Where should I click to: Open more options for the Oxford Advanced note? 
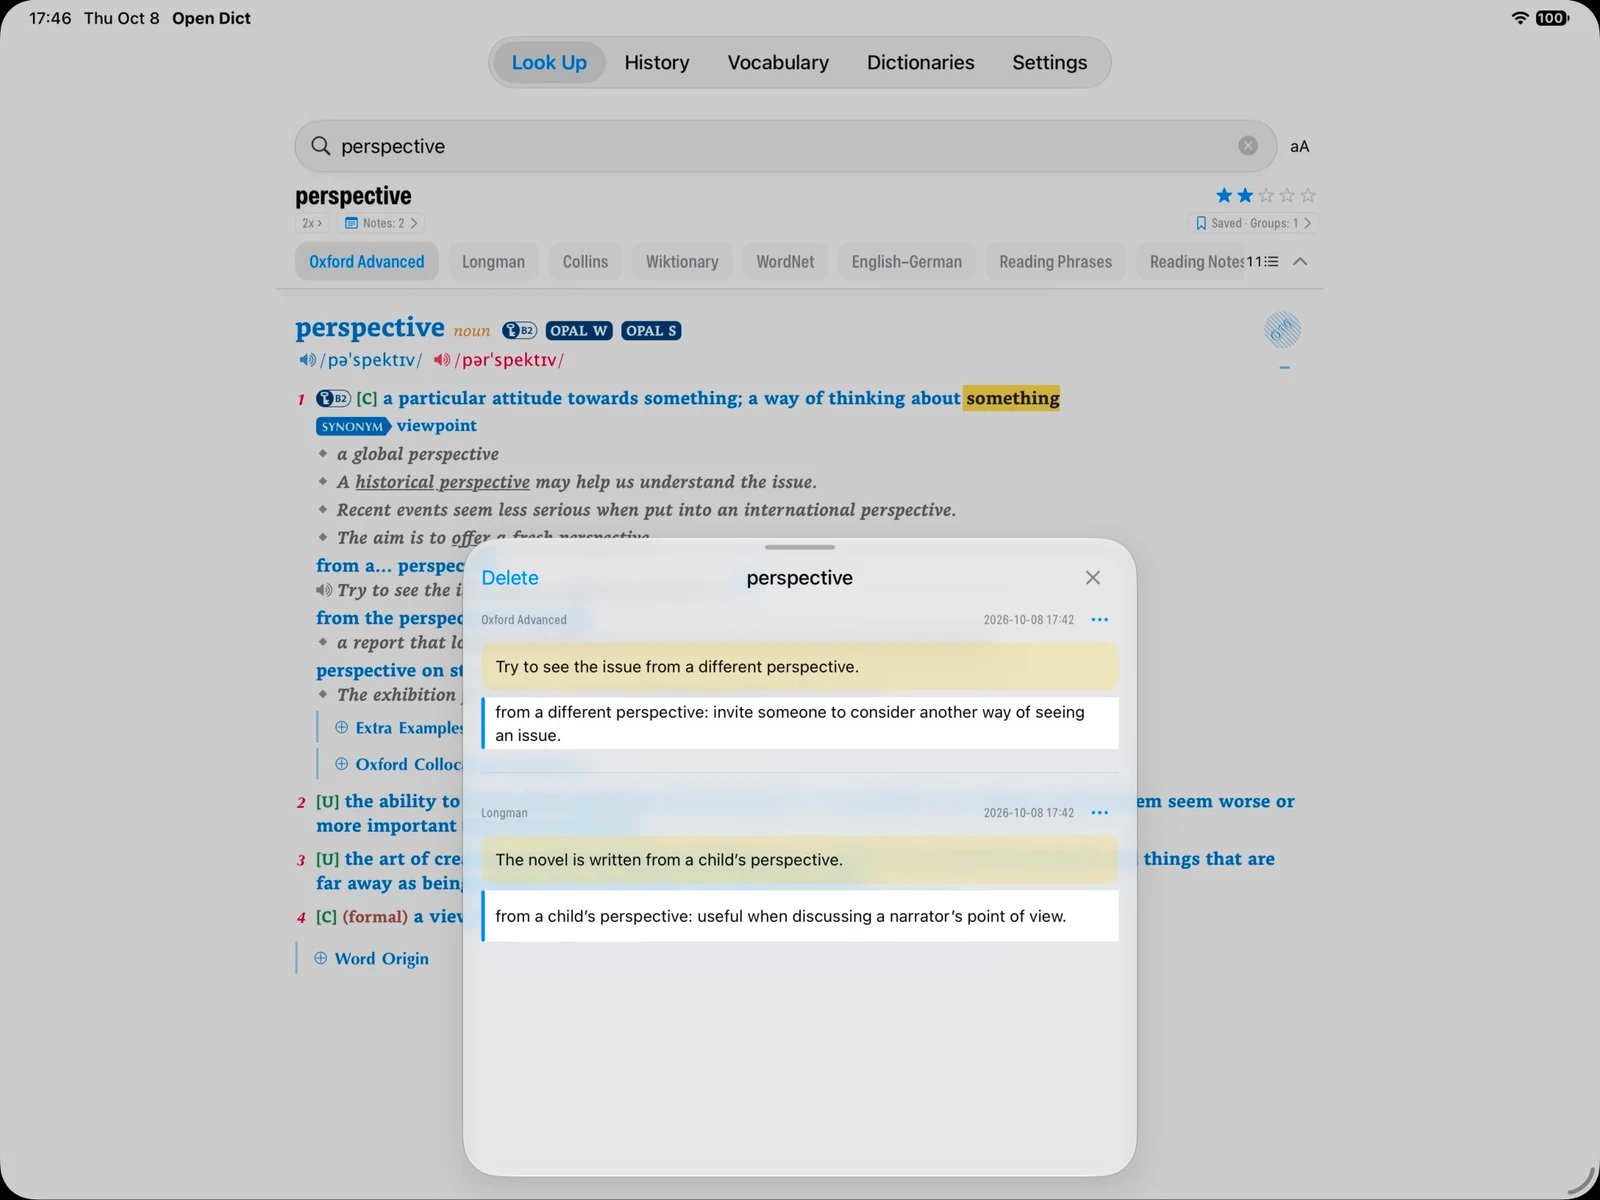coord(1100,620)
